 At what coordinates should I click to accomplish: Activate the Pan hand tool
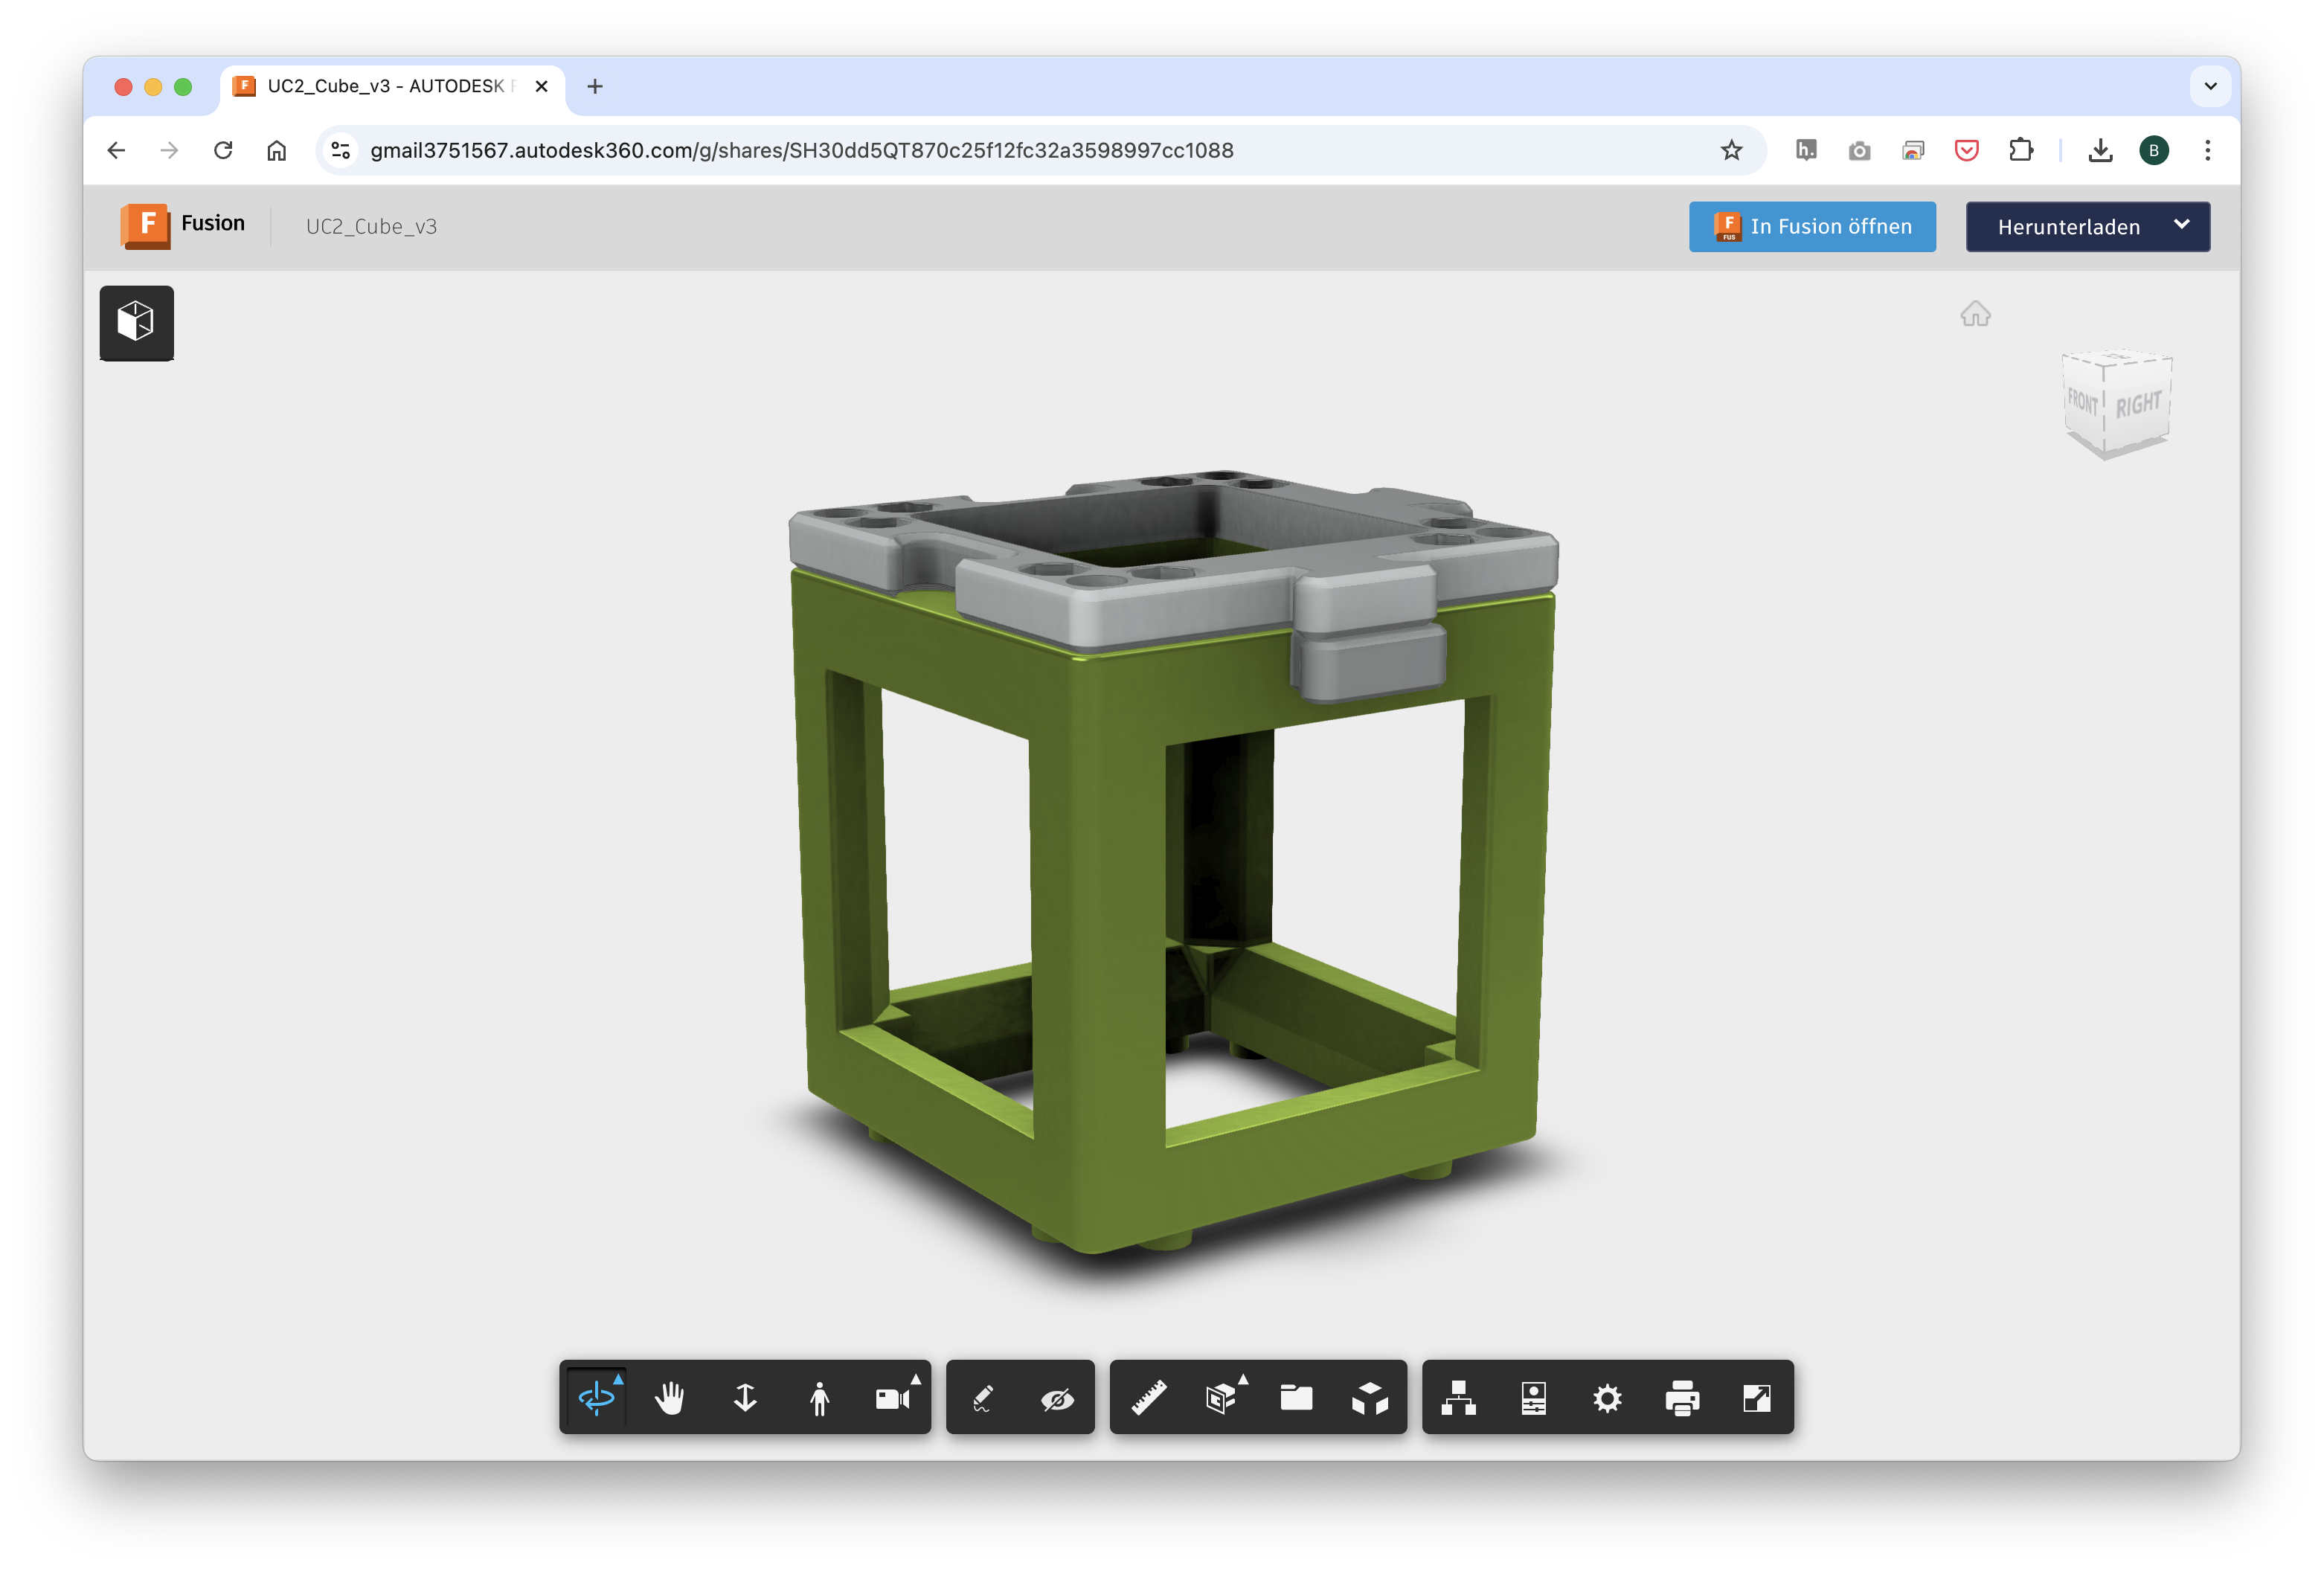pos(670,1397)
